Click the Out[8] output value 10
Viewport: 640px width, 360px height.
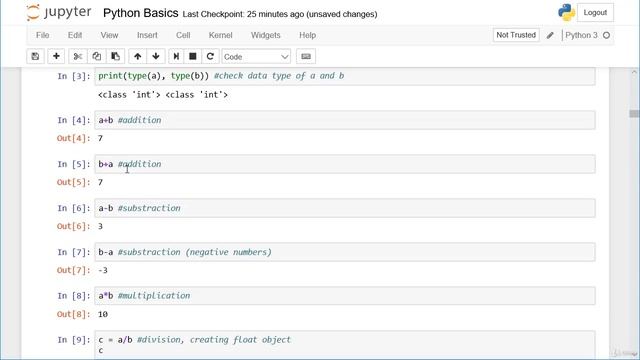coord(103,314)
